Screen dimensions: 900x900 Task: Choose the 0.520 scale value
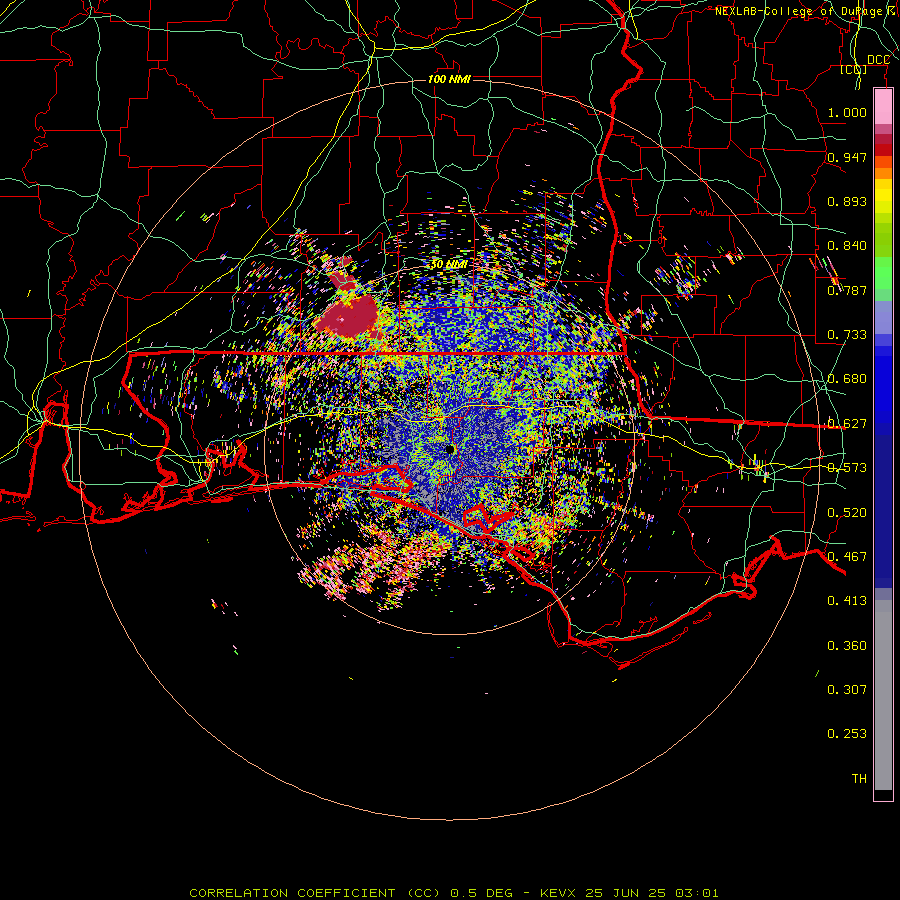847,513
